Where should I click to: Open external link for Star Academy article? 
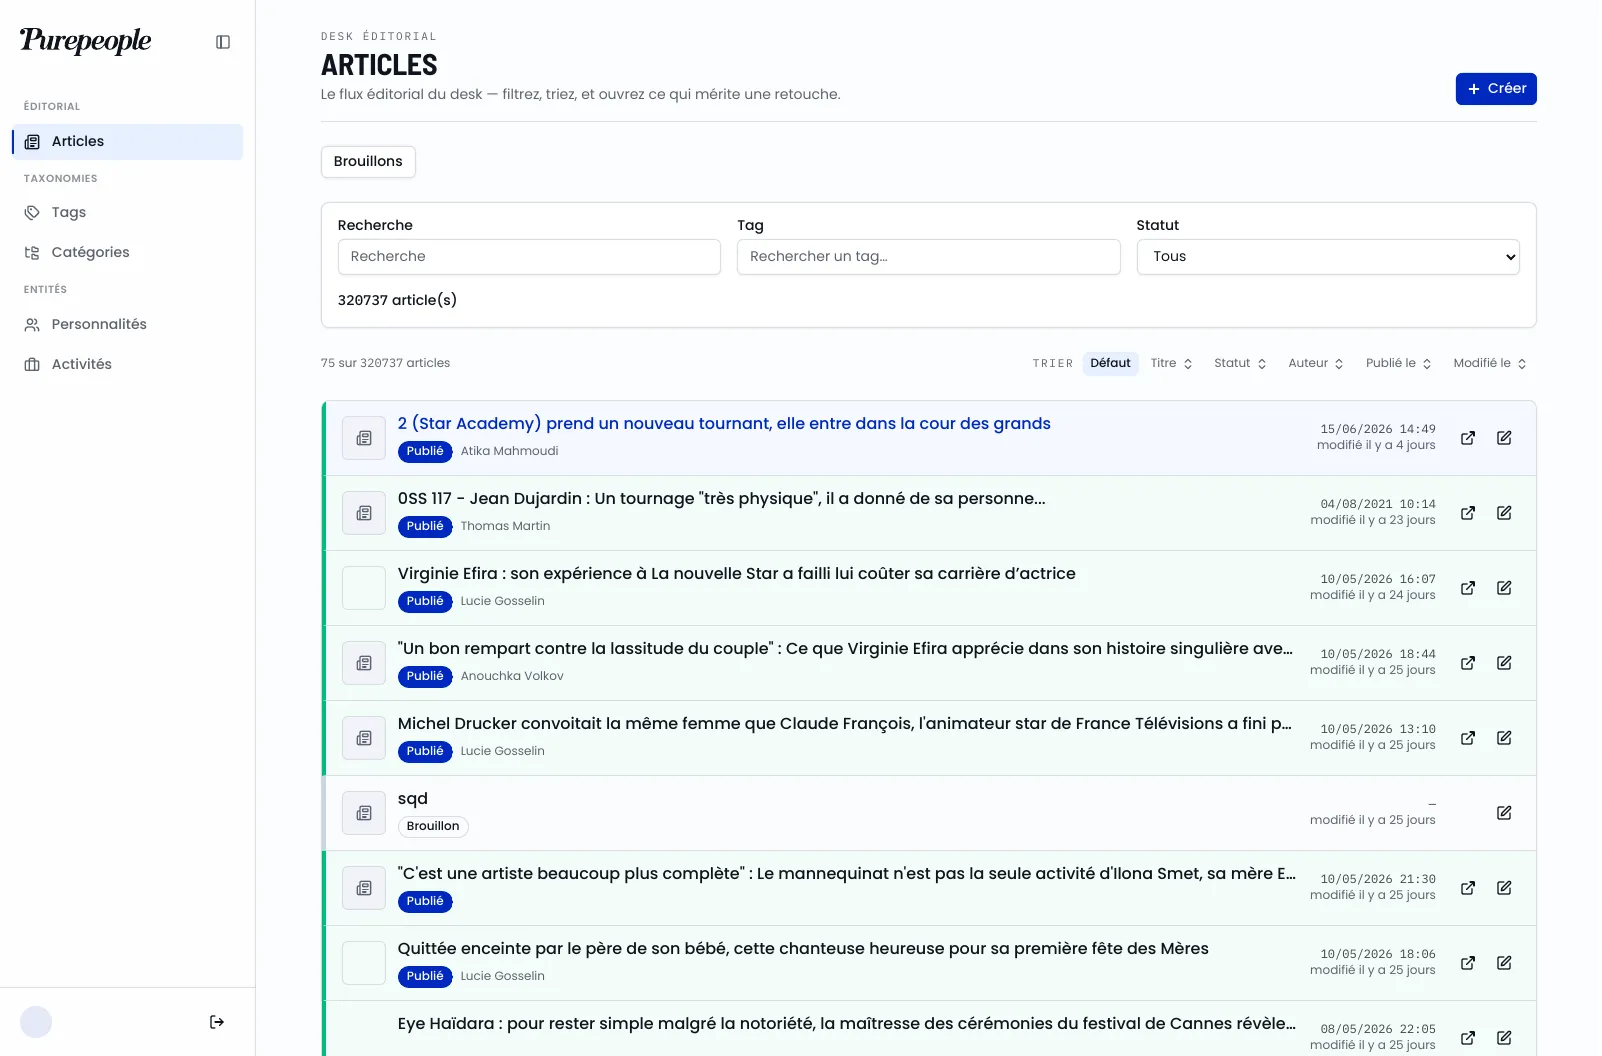1468,438
